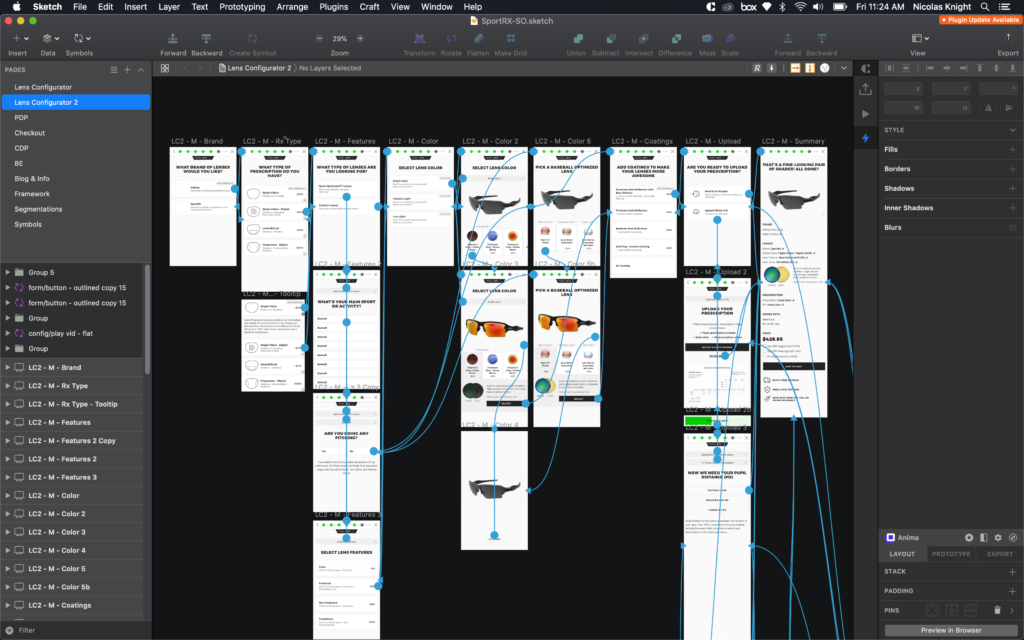This screenshot has width=1024, height=640.
Task: Click the blue lightning bolt sidebar icon
Action: 866,137
